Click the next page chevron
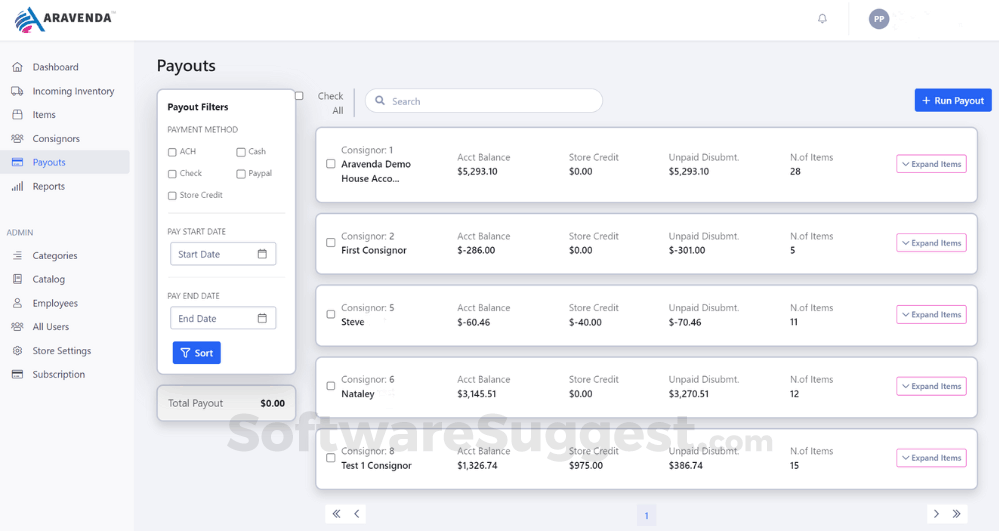The image size is (999, 531). coord(936,514)
